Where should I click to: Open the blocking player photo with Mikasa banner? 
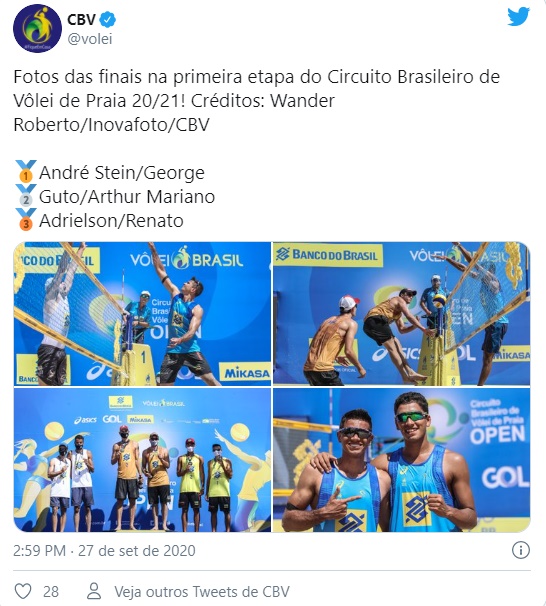[142, 314]
